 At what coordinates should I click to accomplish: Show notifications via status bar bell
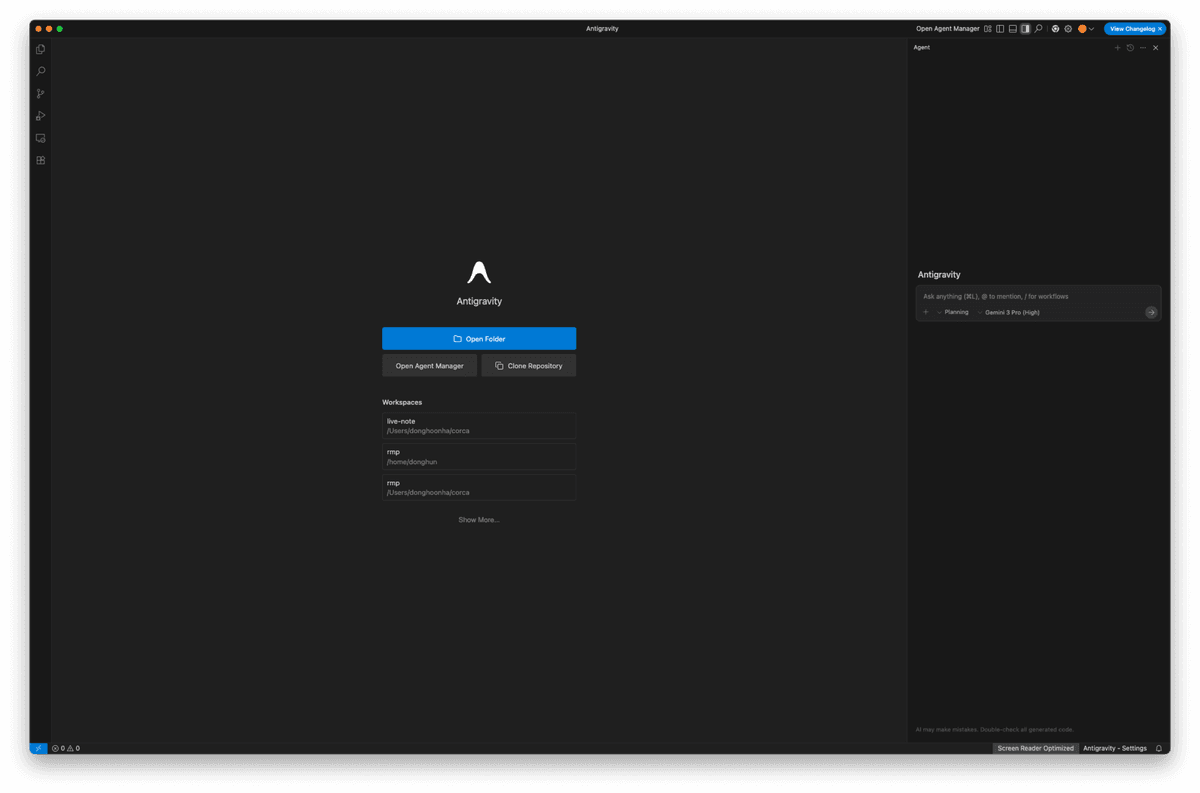[x=1159, y=748]
